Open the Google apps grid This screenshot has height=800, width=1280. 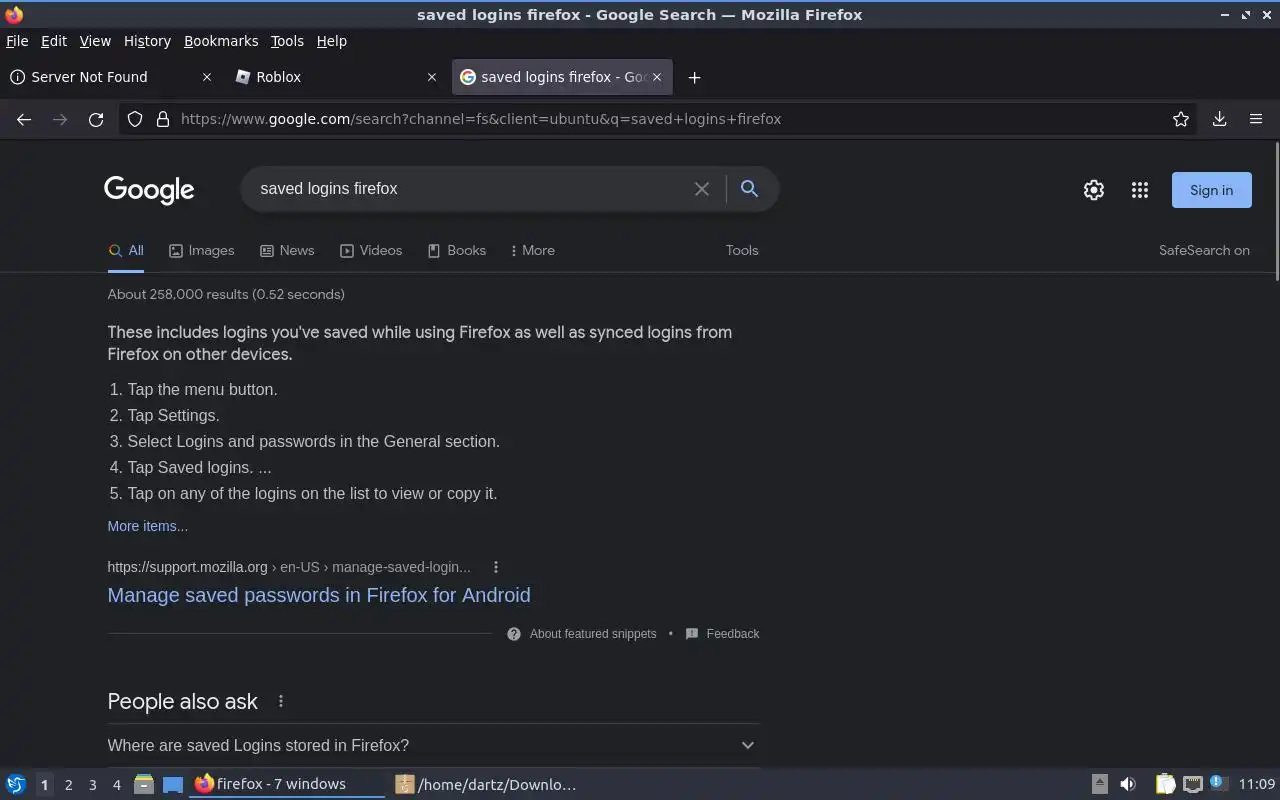coord(1140,190)
